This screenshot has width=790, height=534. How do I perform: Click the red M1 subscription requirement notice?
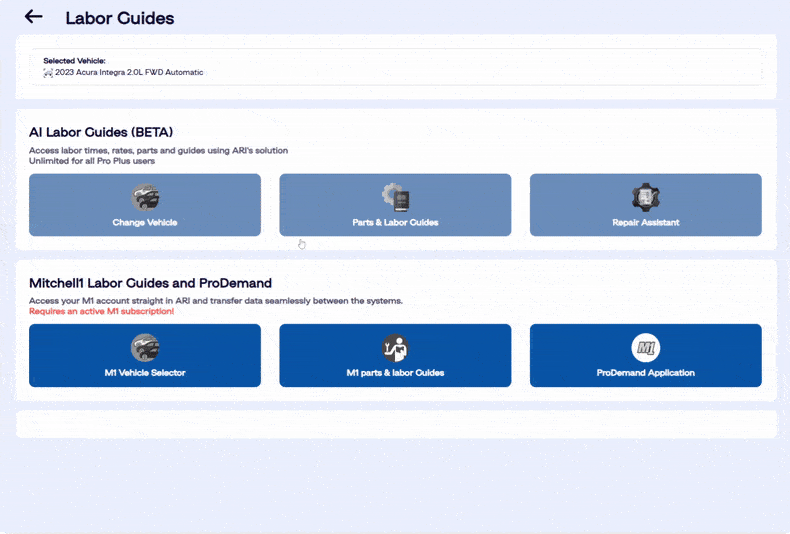(x=101, y=311)
